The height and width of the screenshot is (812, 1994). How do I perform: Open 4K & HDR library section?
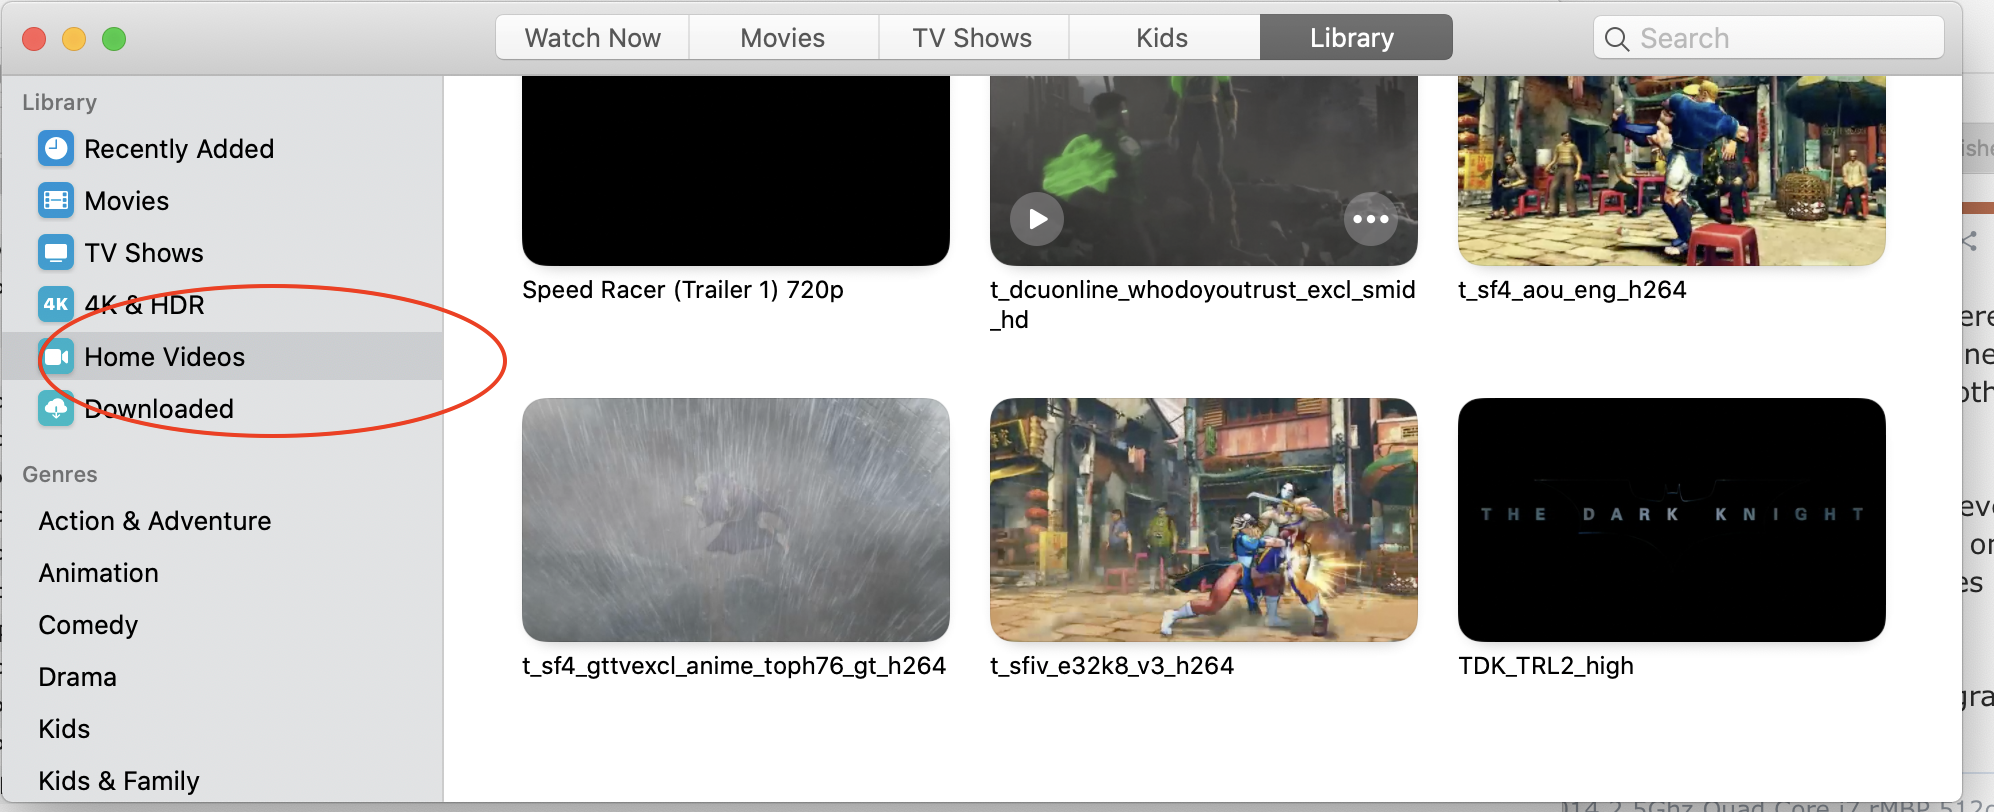222,305
